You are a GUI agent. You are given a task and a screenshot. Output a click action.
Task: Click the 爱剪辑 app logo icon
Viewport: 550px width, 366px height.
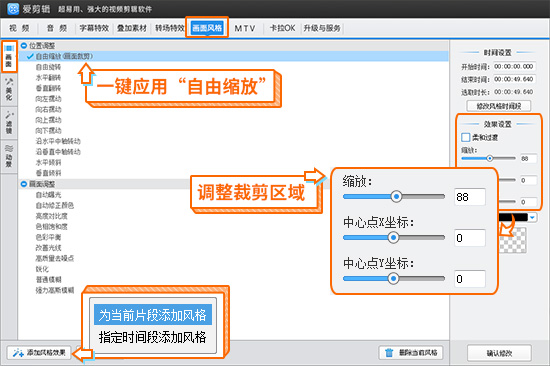click(13, 9)
